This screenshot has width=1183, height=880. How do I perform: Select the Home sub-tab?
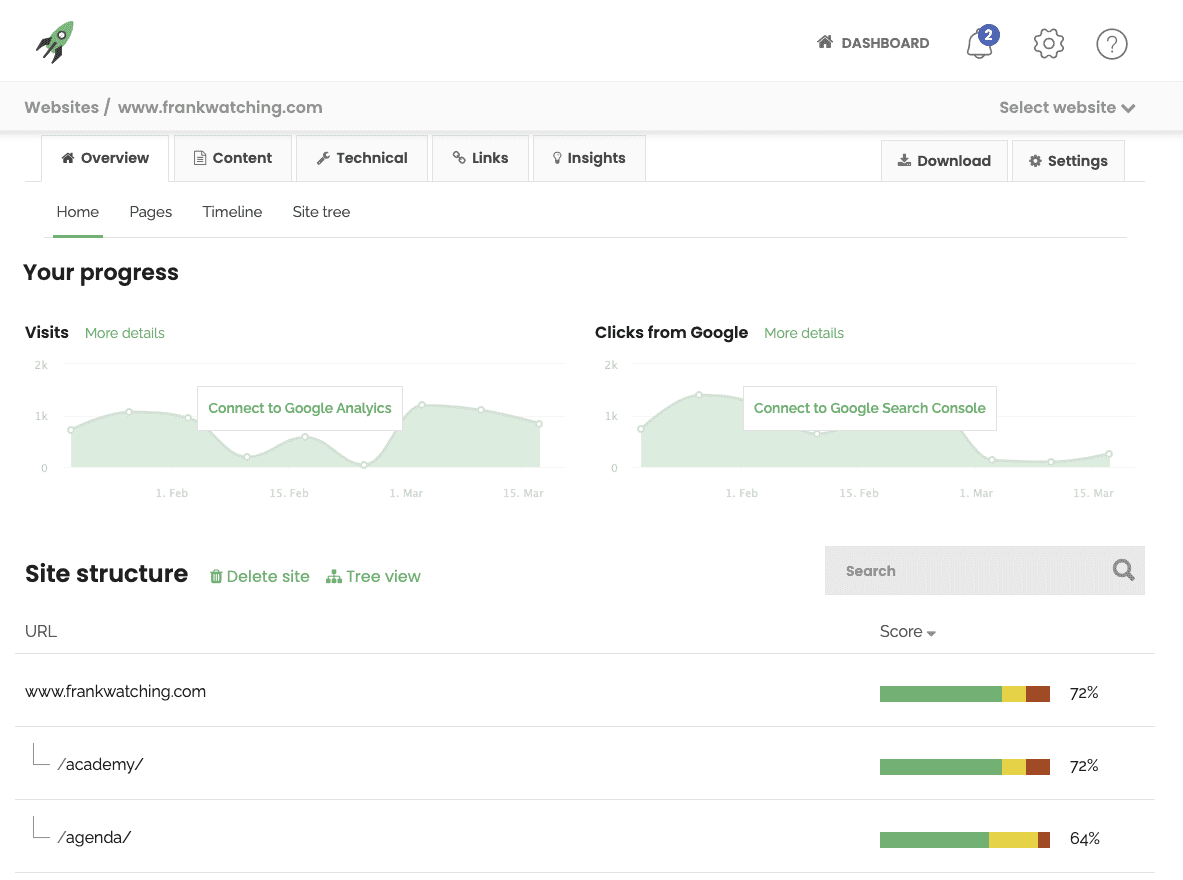(78, 212)
